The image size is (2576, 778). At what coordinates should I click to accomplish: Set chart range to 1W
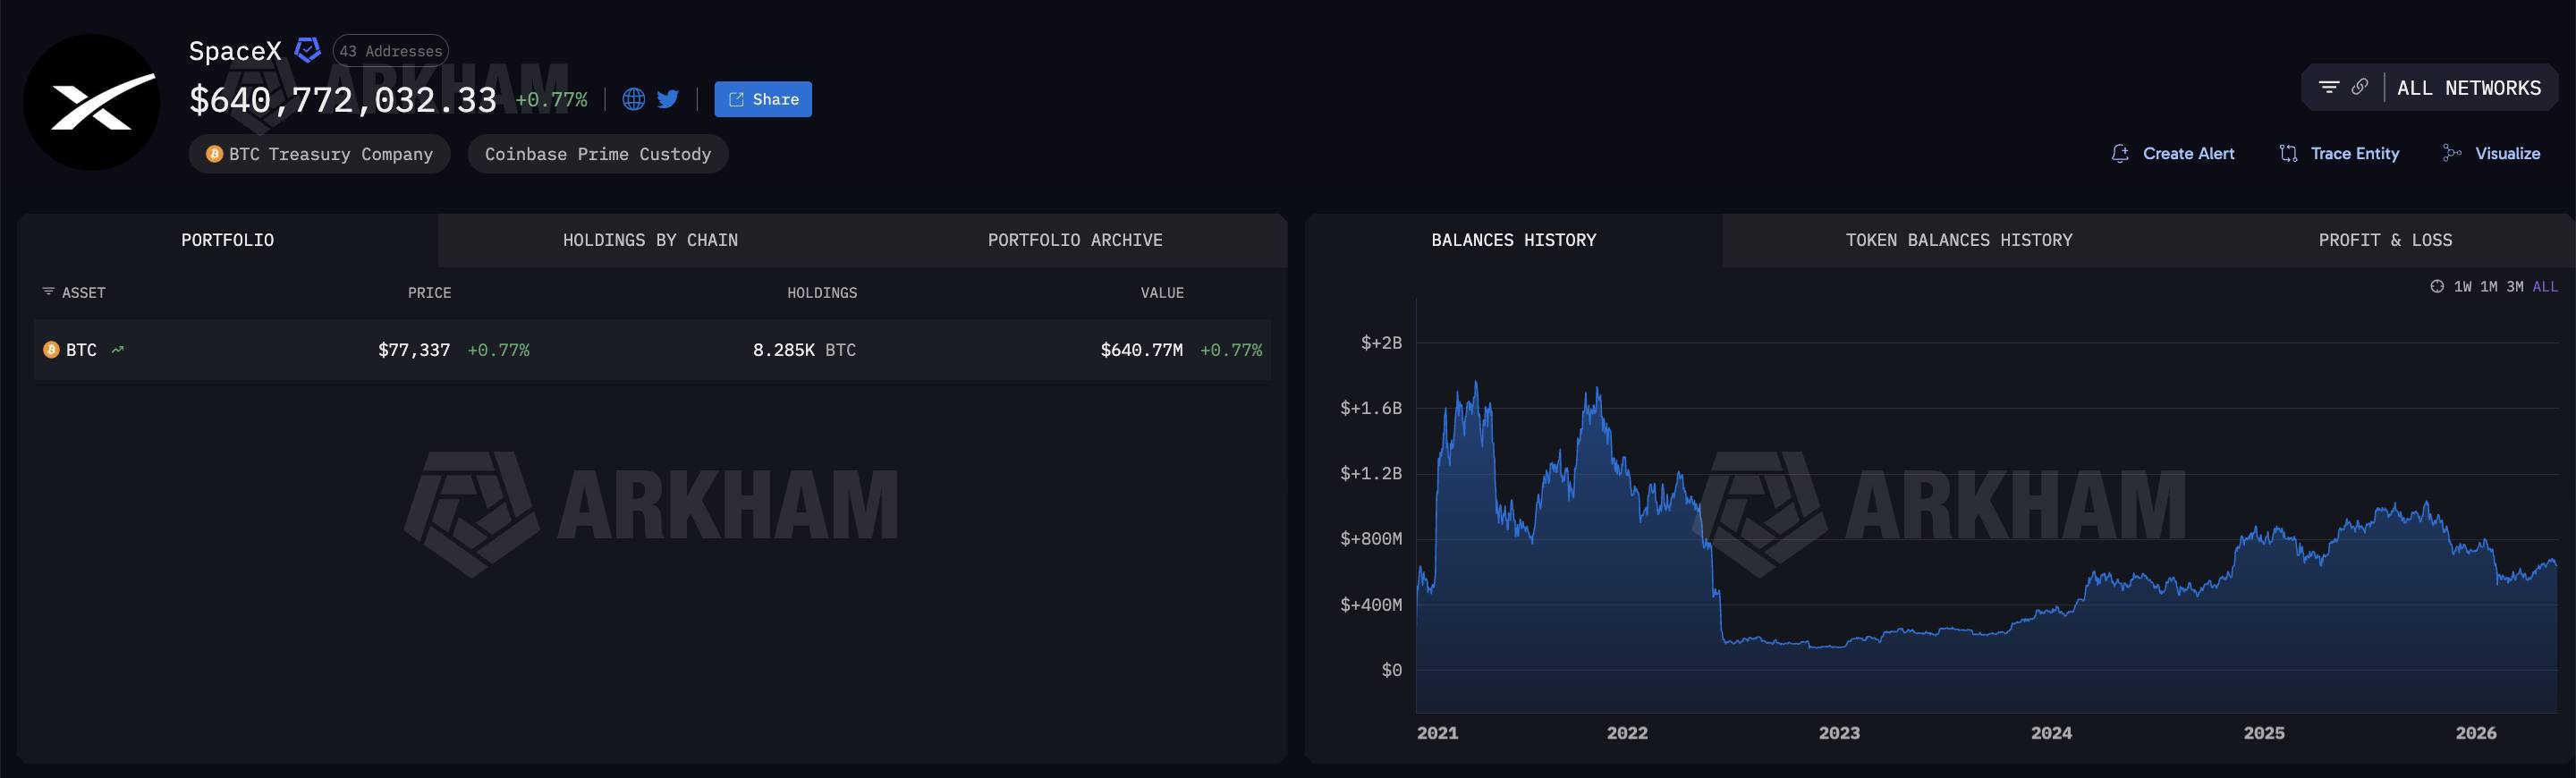click(2463, 287)
